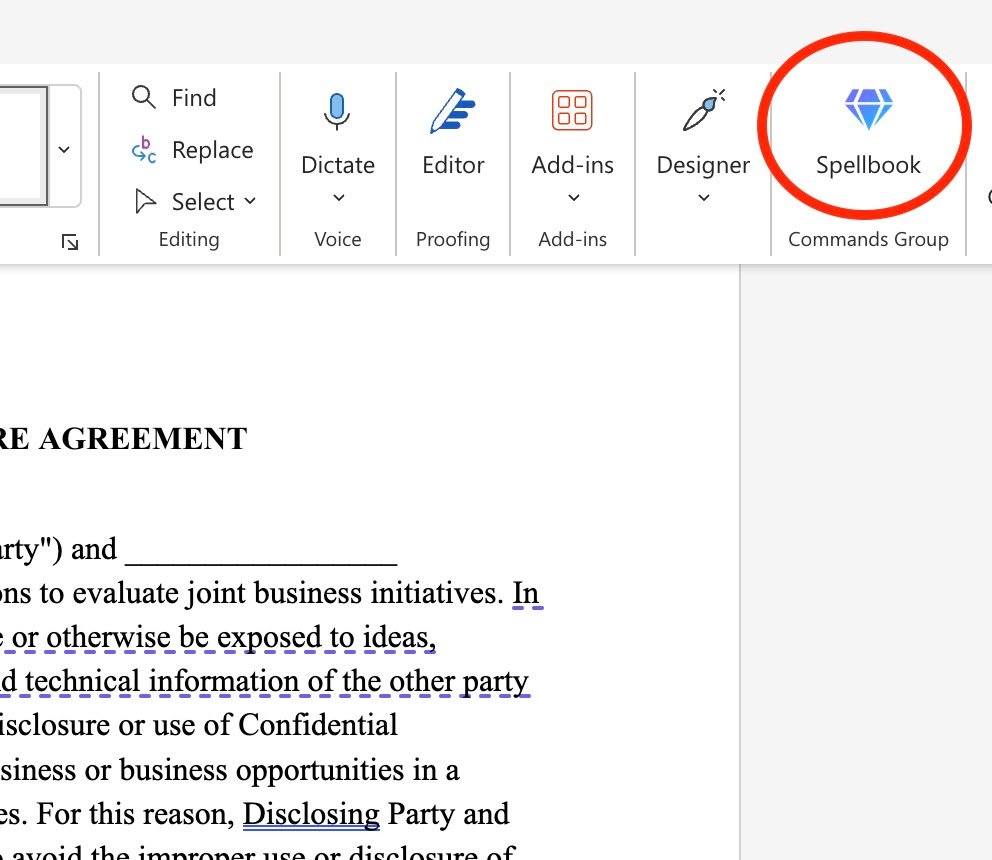The width and height of the screenshot is (992, 860).
Task: Expand the Dictate options chevron
Action: click(338, 198)
